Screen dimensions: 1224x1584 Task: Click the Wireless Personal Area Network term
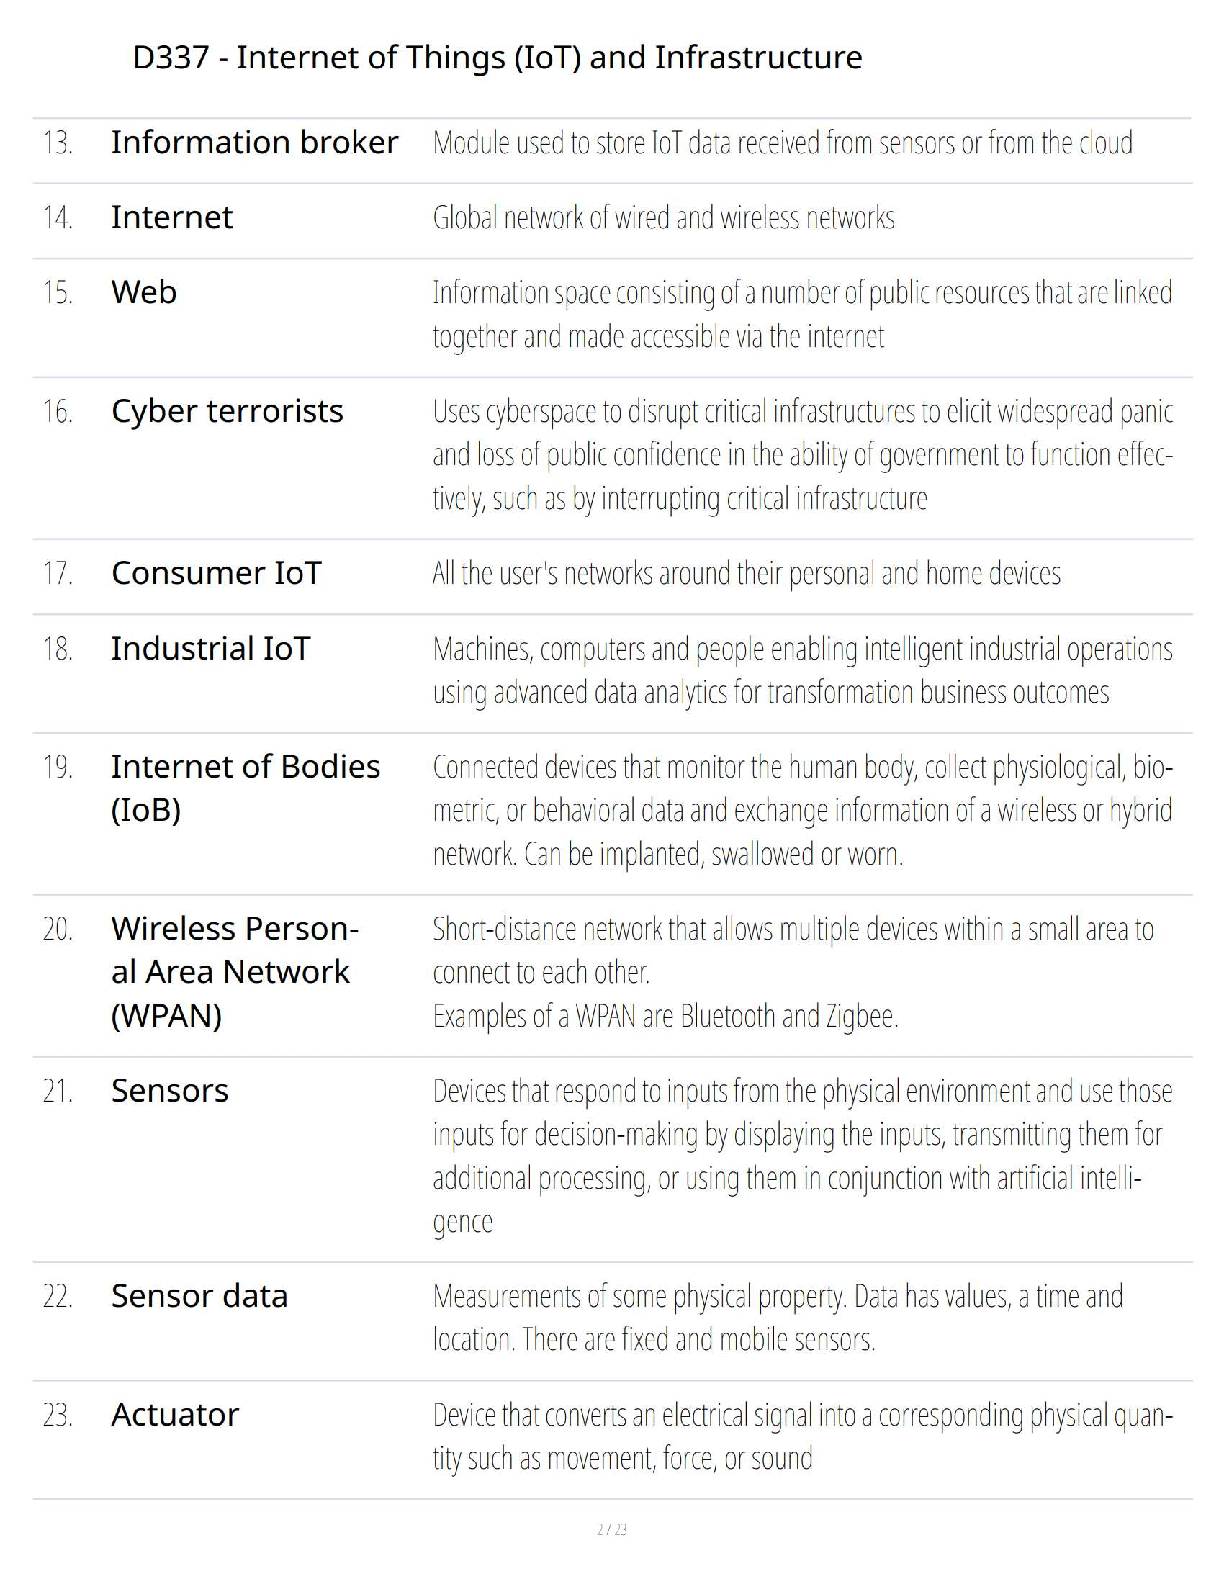coord(234,972)
